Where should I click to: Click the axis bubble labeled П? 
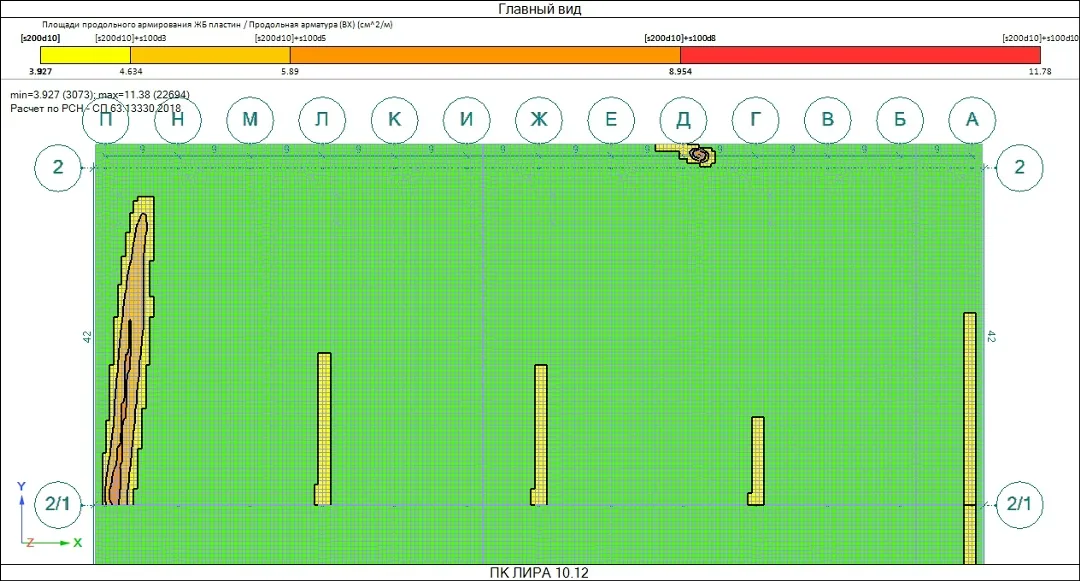click(105, 120)
